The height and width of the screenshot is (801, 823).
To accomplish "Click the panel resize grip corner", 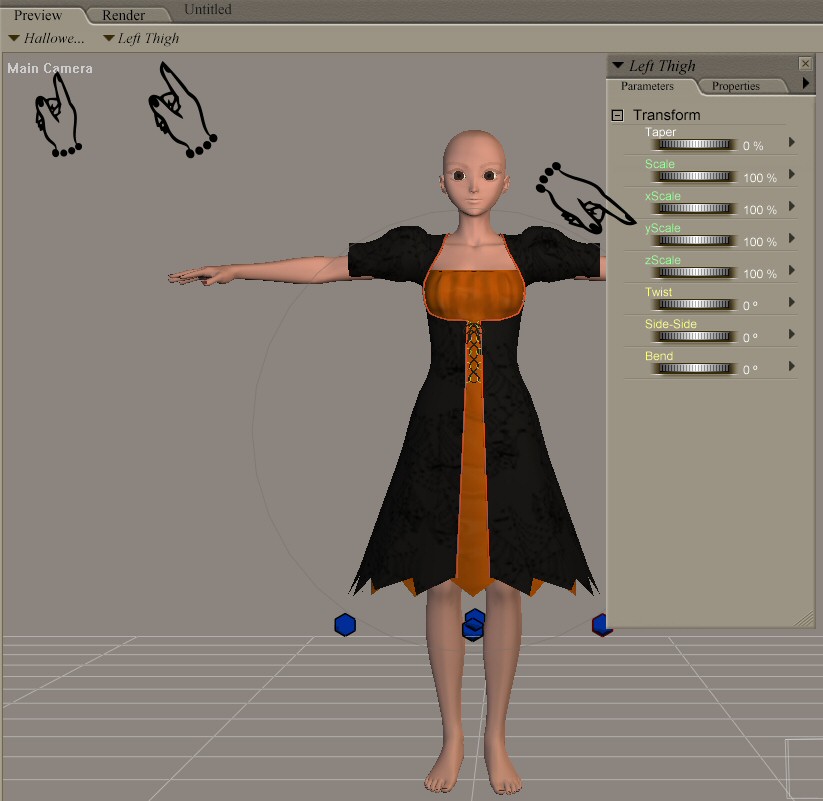I will coord(805,620).
